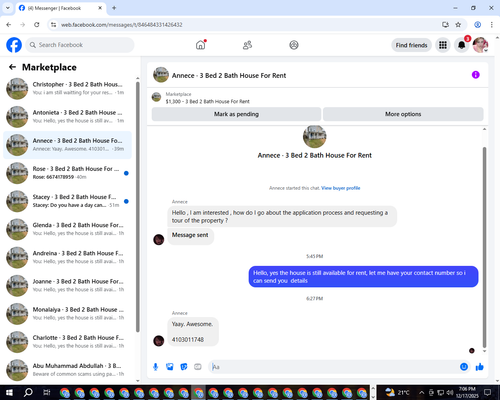Open the Christopher conversation

tap(68, 89)
